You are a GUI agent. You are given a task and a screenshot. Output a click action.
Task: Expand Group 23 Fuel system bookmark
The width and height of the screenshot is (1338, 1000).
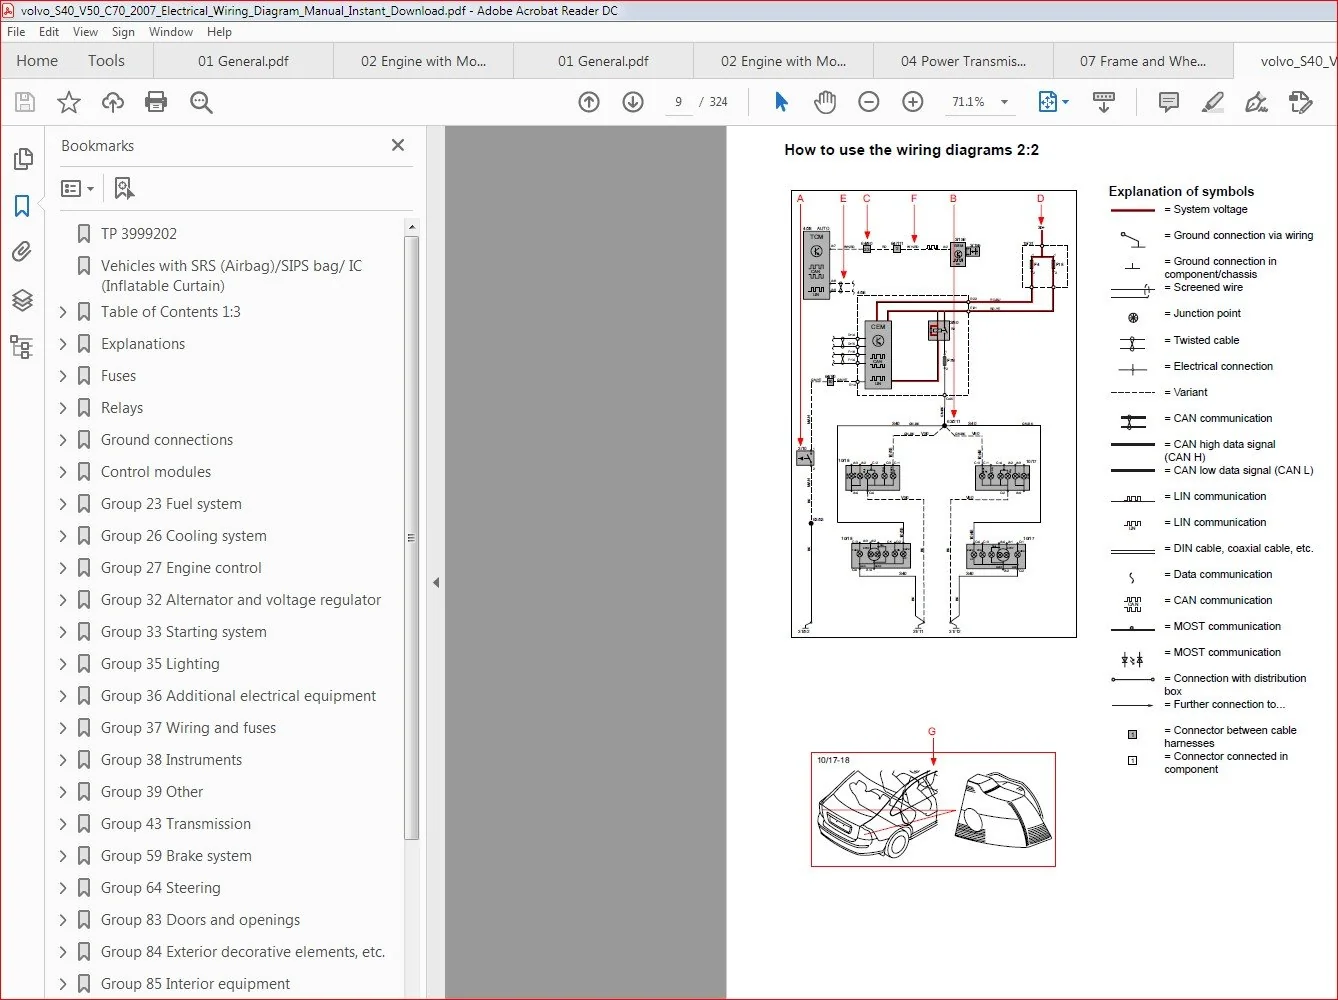pos(63,504)
